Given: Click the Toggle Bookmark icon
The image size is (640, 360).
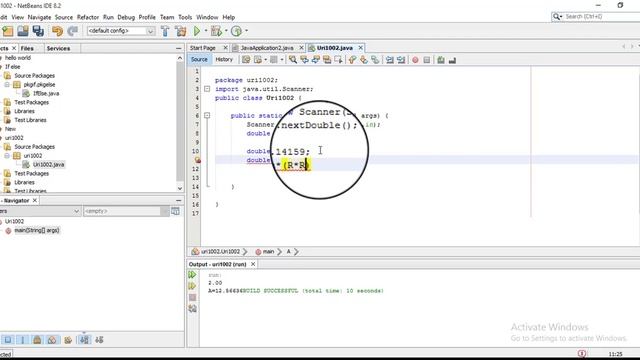Looking at the screenshot, I should coord(375,60).
